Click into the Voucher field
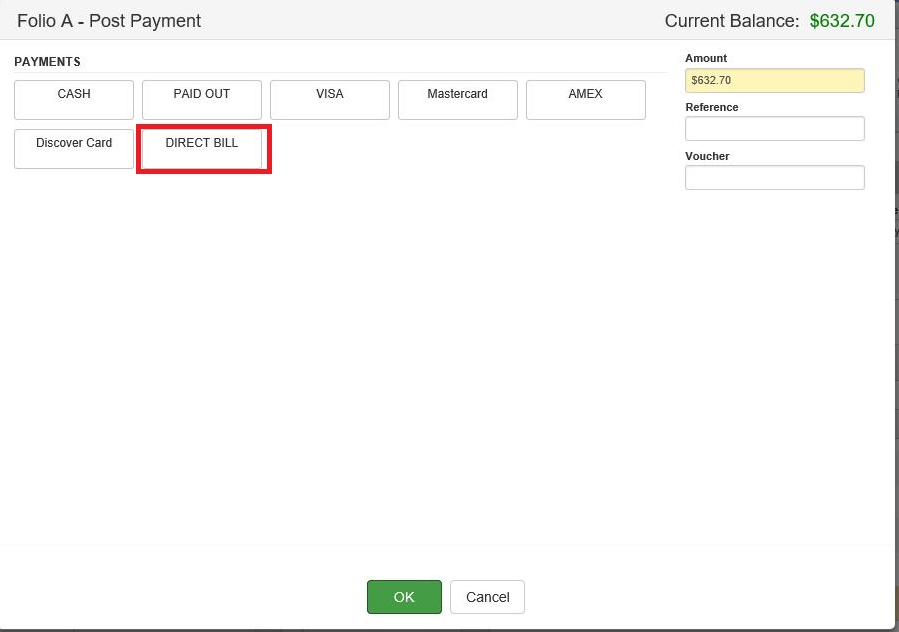This screenshot has height=632, width=899. [x=774, y=177]
